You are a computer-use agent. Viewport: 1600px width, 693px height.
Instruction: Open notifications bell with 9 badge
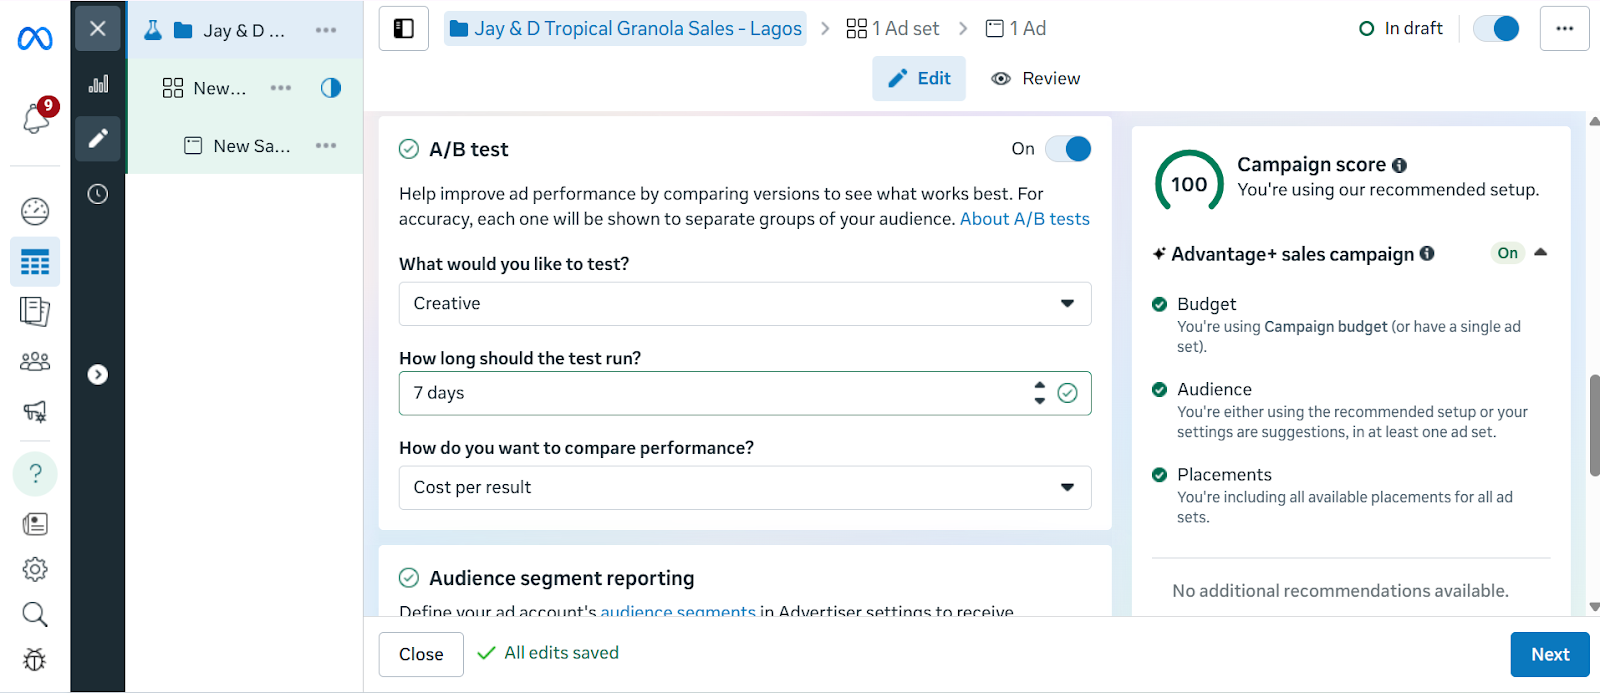click(36, 118)
